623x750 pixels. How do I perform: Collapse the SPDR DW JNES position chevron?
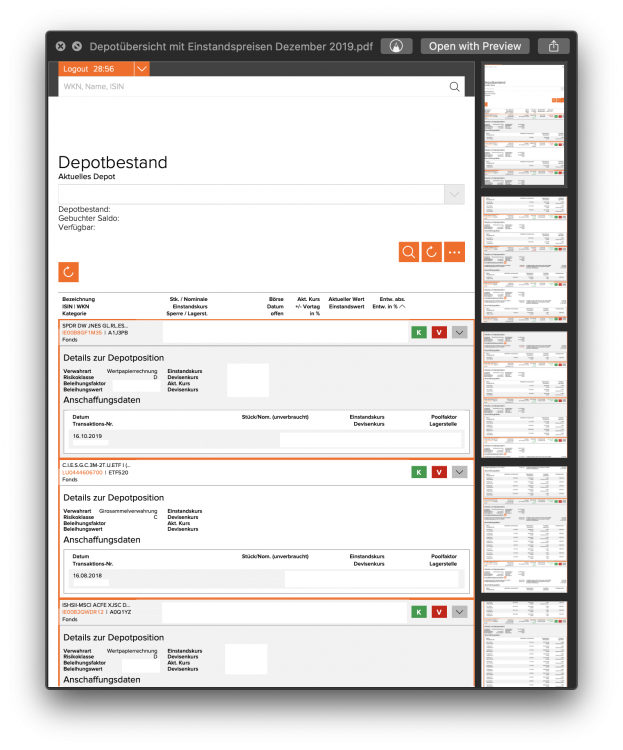(x=459, y=332)
